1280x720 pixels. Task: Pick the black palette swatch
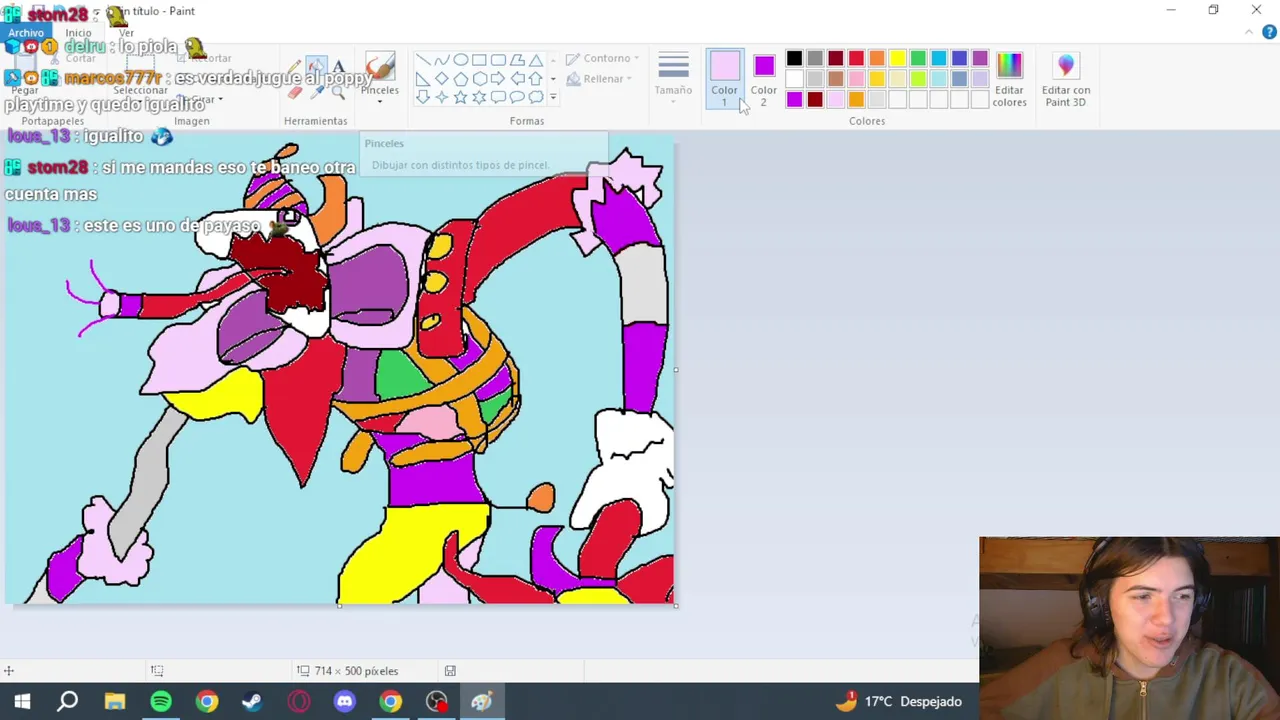794,58
